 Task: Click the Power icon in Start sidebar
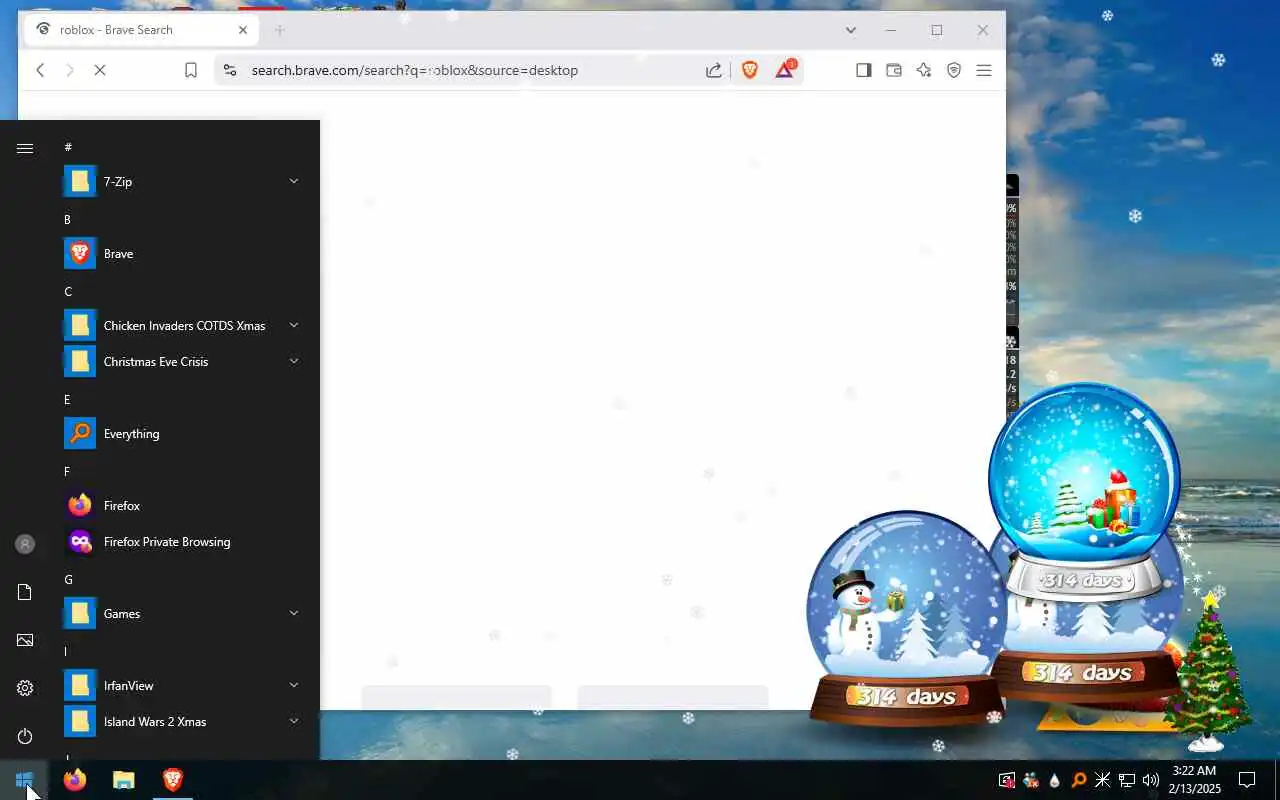point(25,736)
